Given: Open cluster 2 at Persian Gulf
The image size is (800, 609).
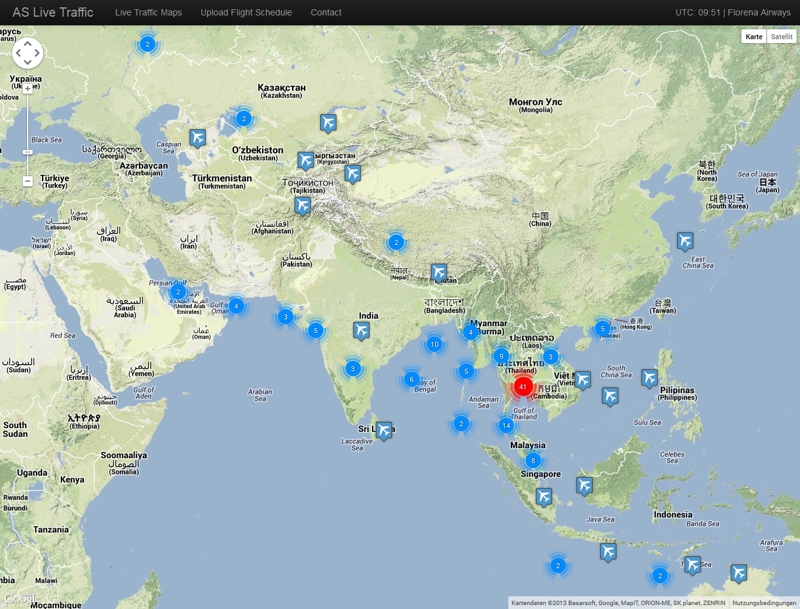Looking at the screenshot, I should [x=178, y=292].
